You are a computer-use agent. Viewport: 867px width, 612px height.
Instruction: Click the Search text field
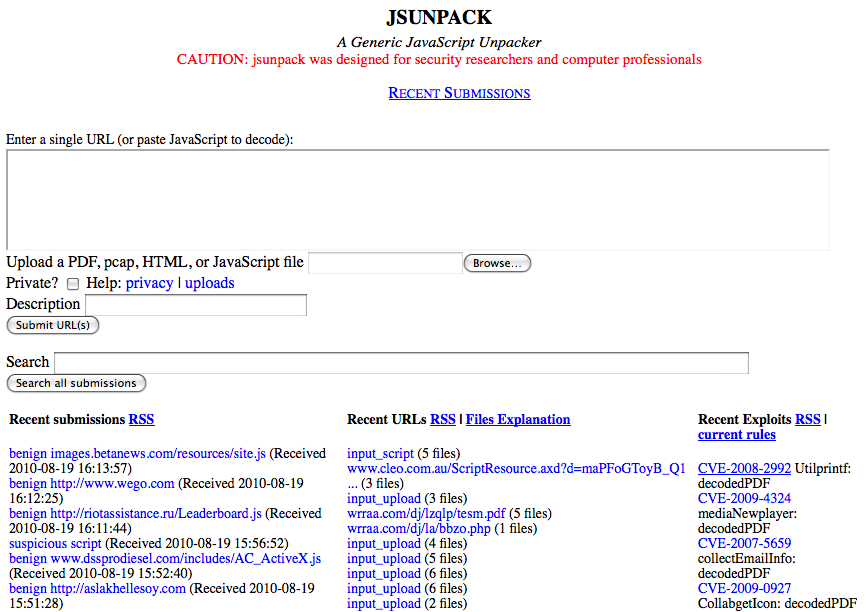pos(401,363)
